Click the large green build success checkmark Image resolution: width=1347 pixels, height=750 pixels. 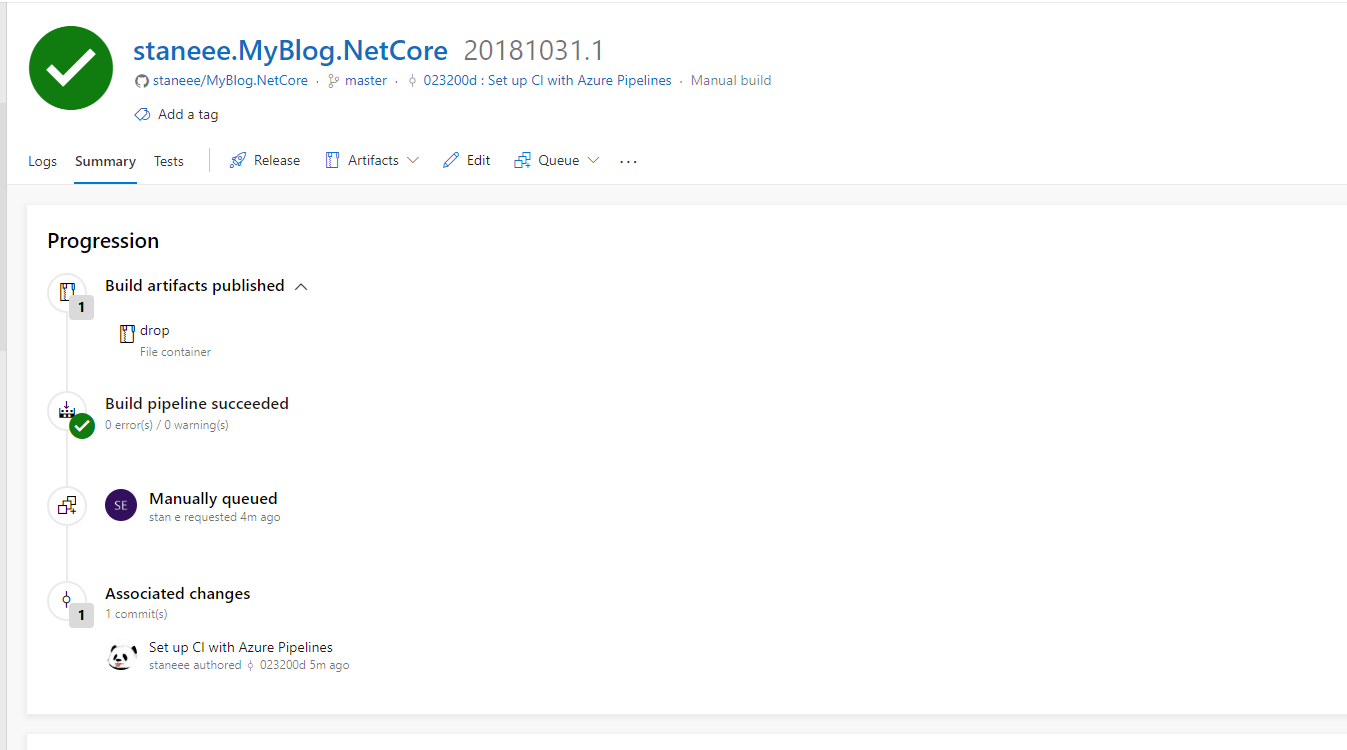pyautogui.click(x=71, y=67)
